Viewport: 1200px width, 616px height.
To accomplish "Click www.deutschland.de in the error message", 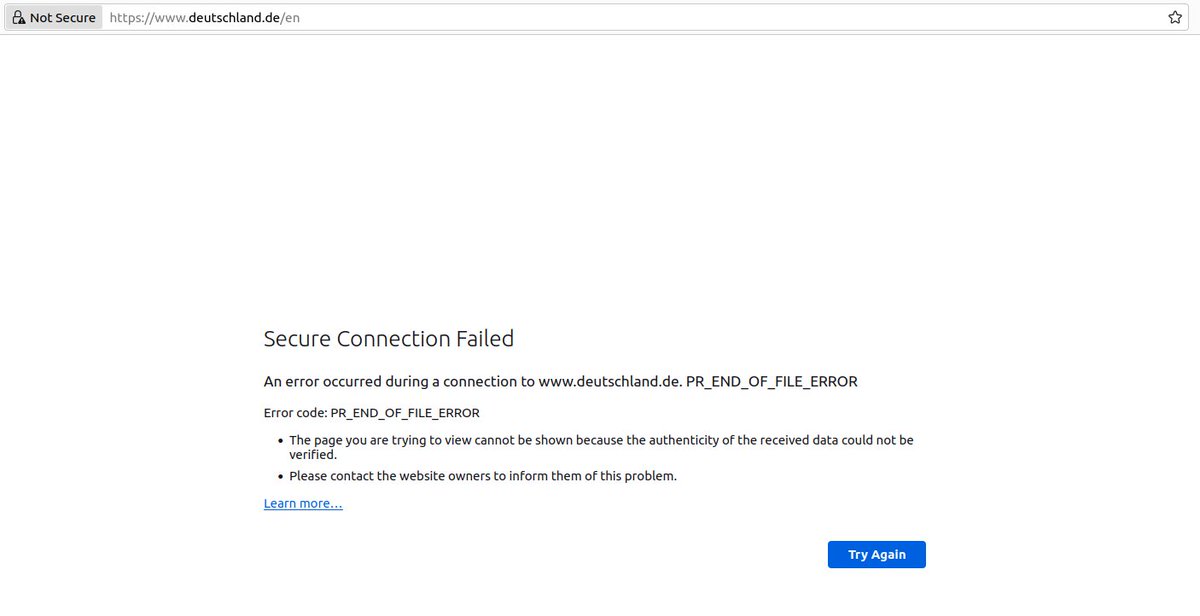I will pyautogui.click(x=610, y=382).
